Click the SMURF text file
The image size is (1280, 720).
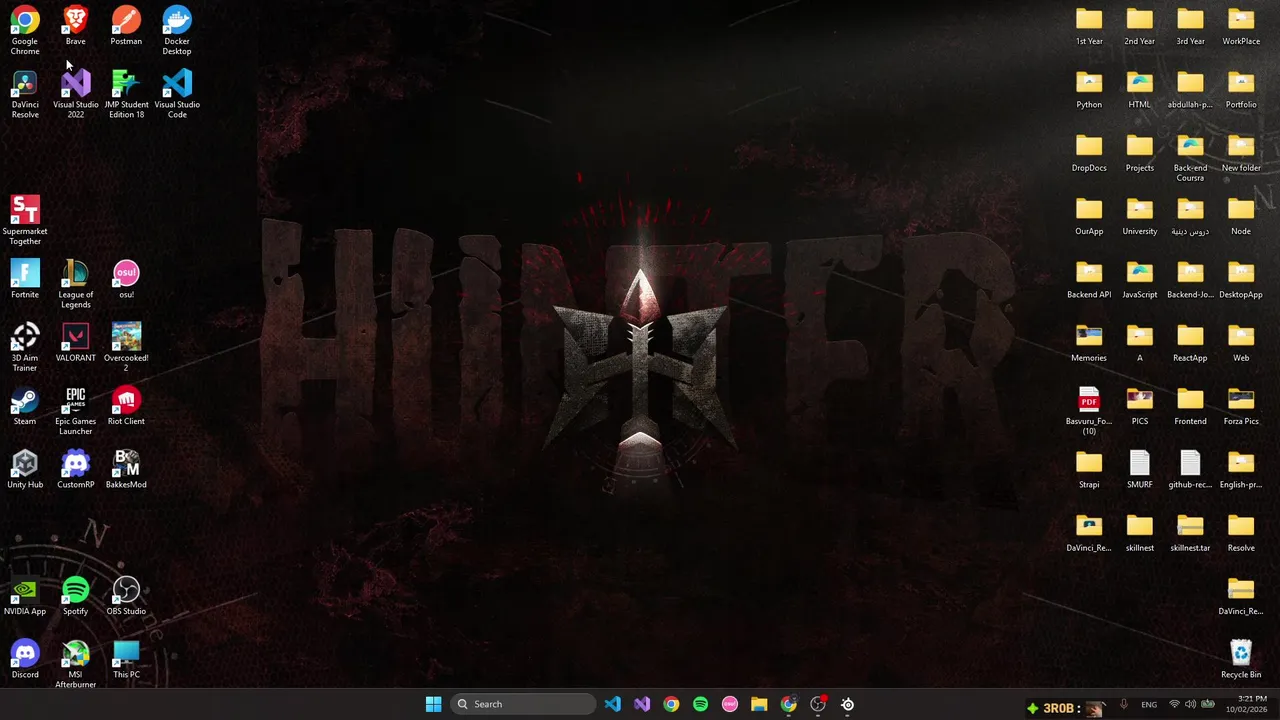[x=1139, y=469]
